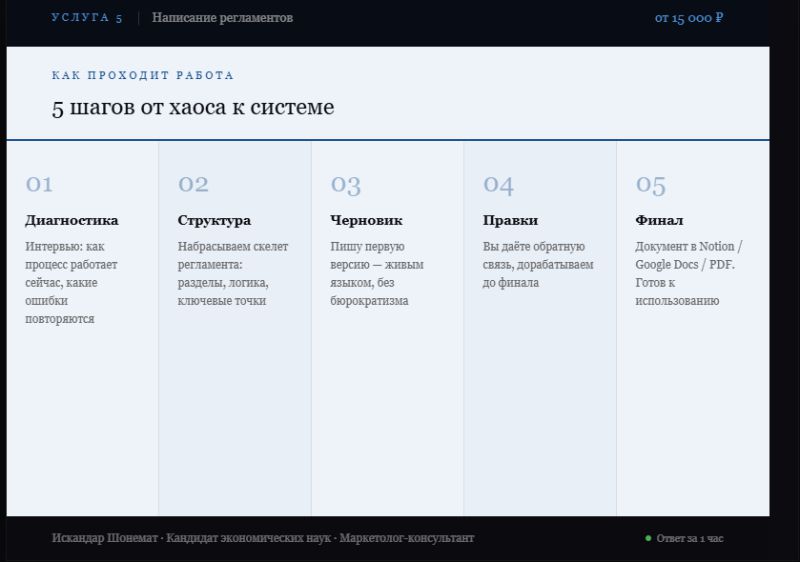The image size is (800, 562).
Task: Click step number 01
Action: [39, 184]
